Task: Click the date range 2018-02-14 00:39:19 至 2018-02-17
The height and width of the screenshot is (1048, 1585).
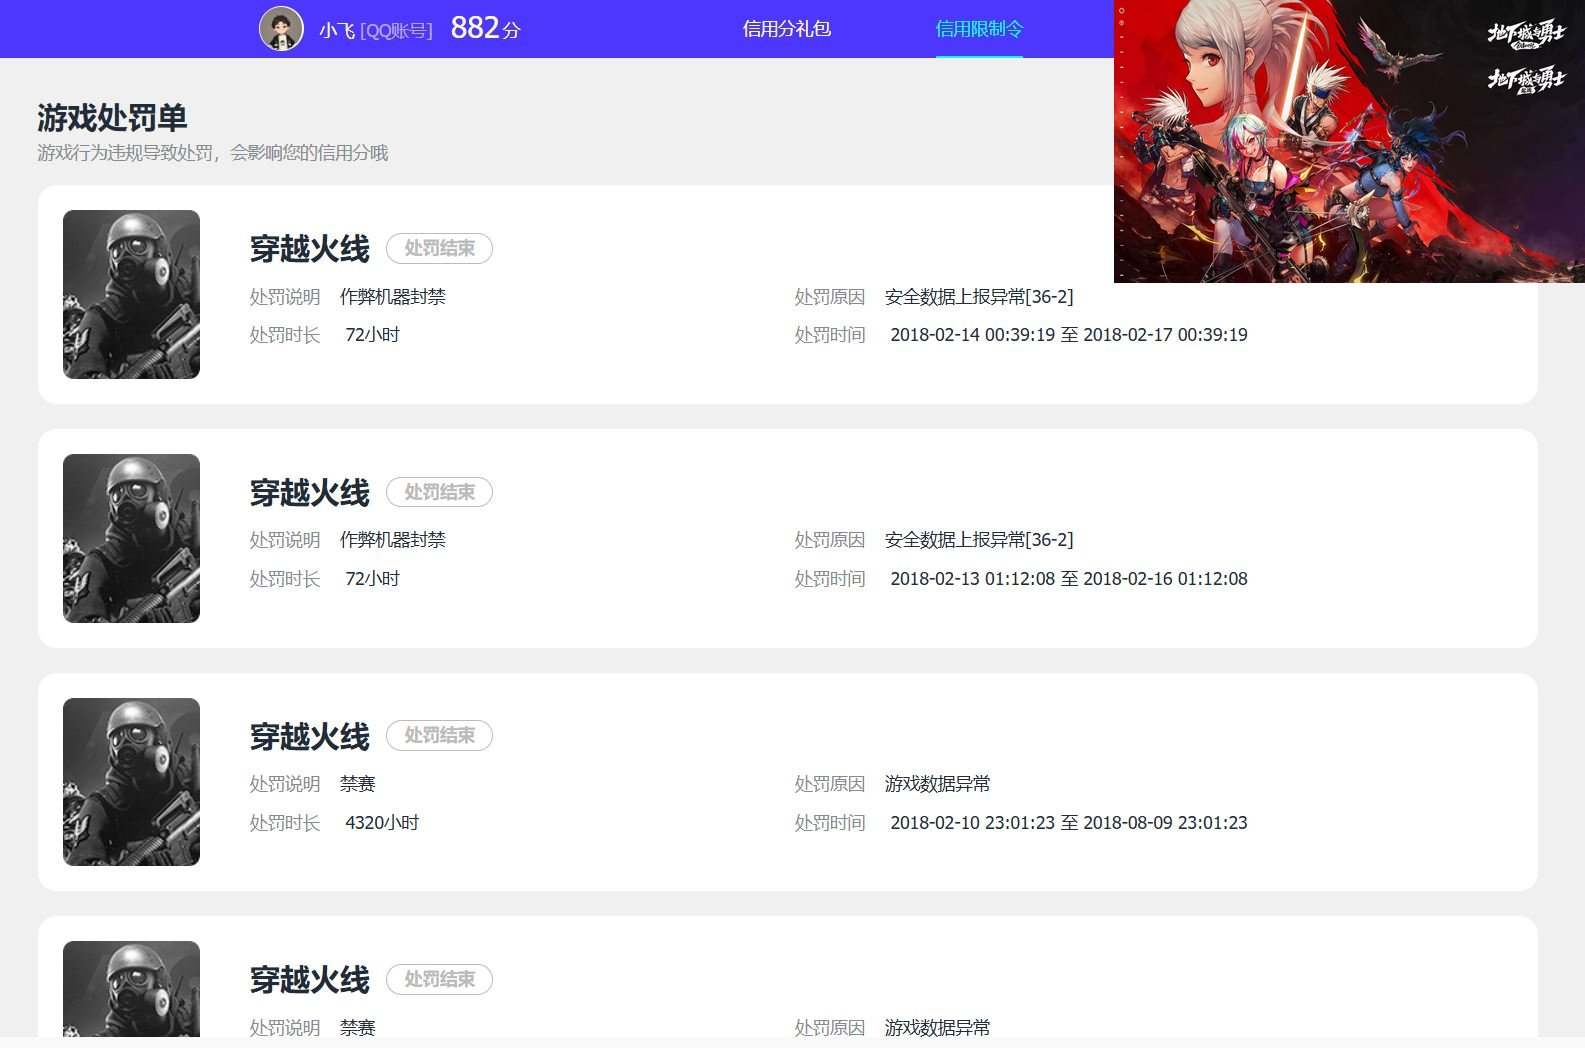Action: click(1069, 335)
